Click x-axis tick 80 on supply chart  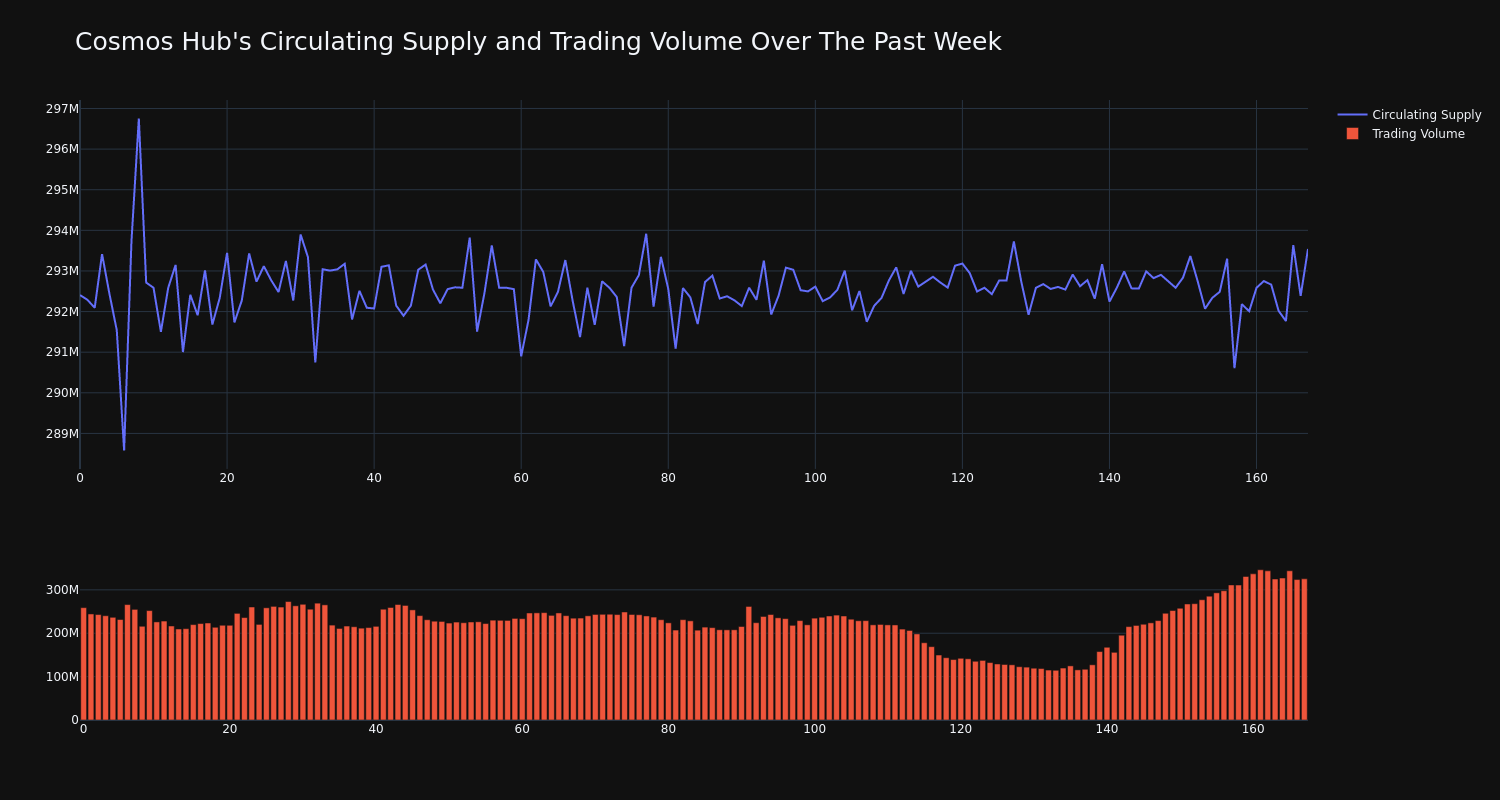[668, 478]
